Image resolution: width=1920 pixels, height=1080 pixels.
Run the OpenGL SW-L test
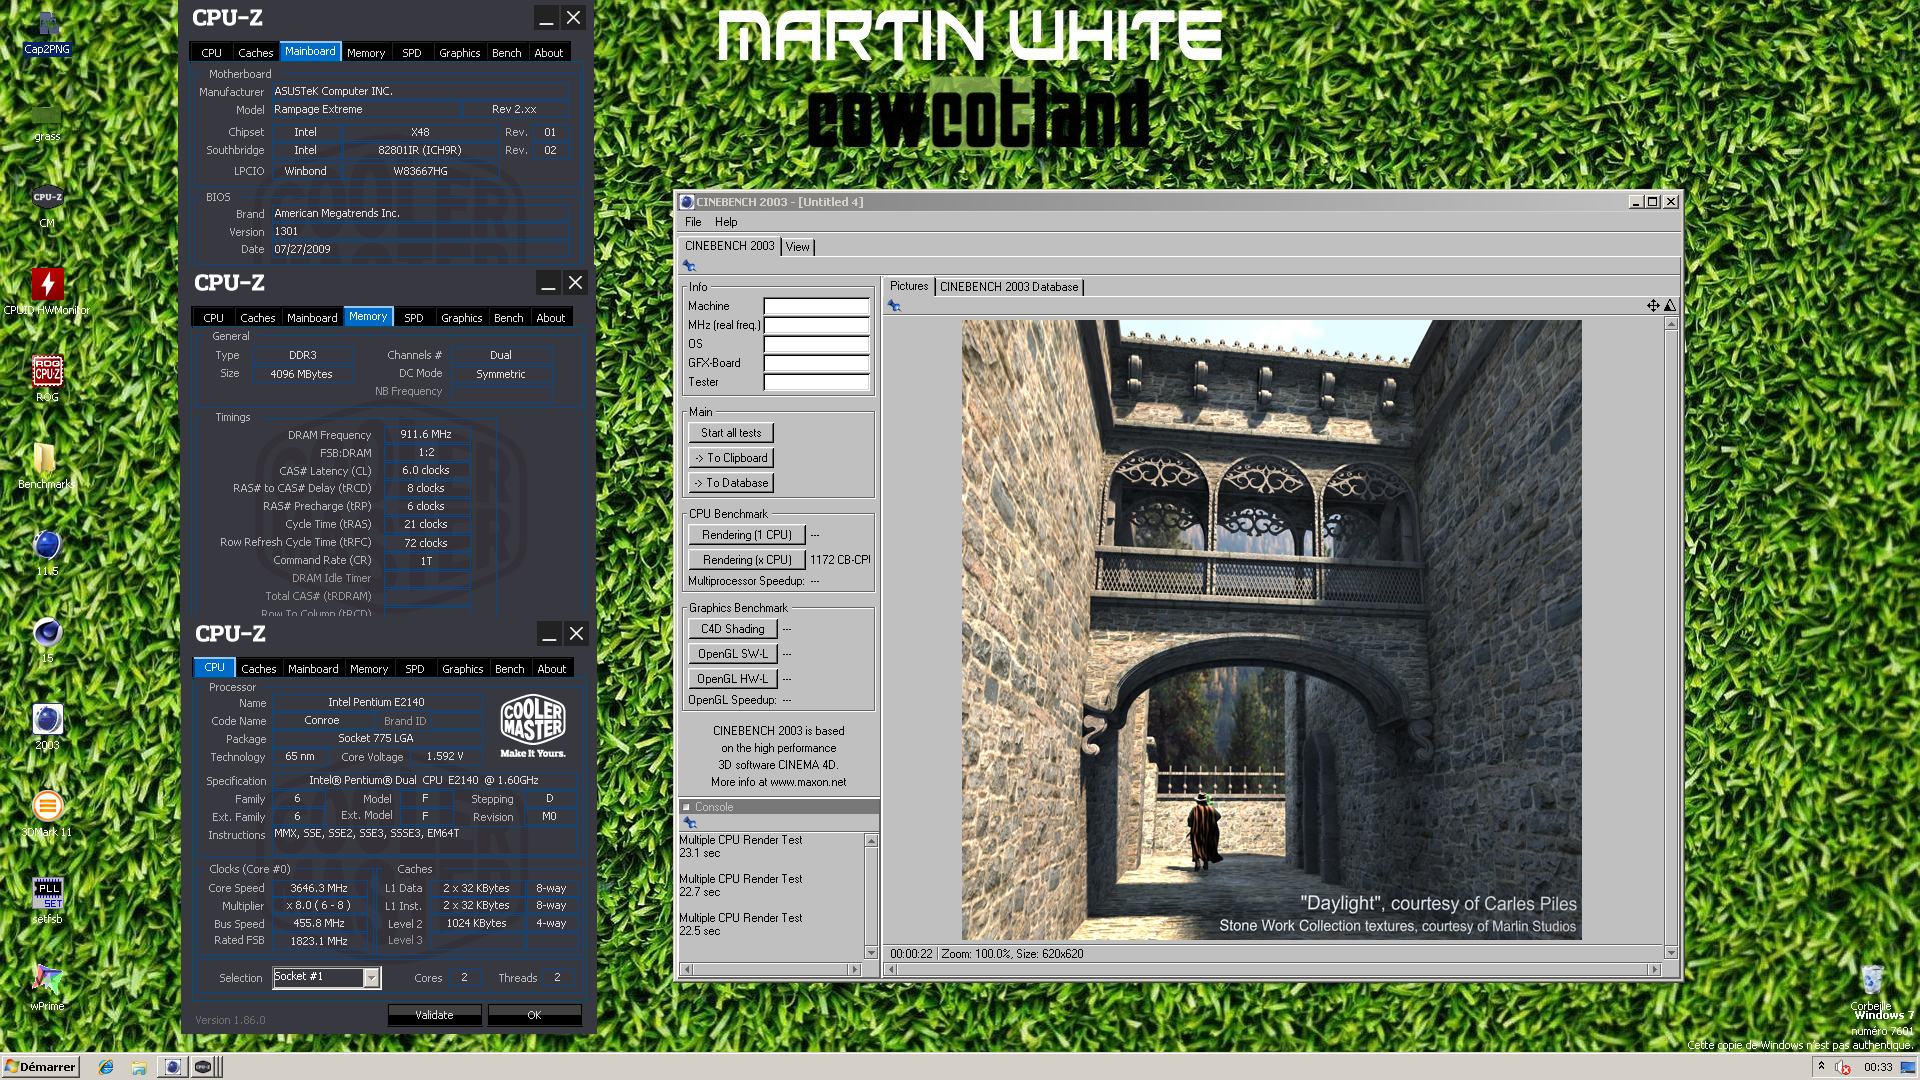pos(733,654)
